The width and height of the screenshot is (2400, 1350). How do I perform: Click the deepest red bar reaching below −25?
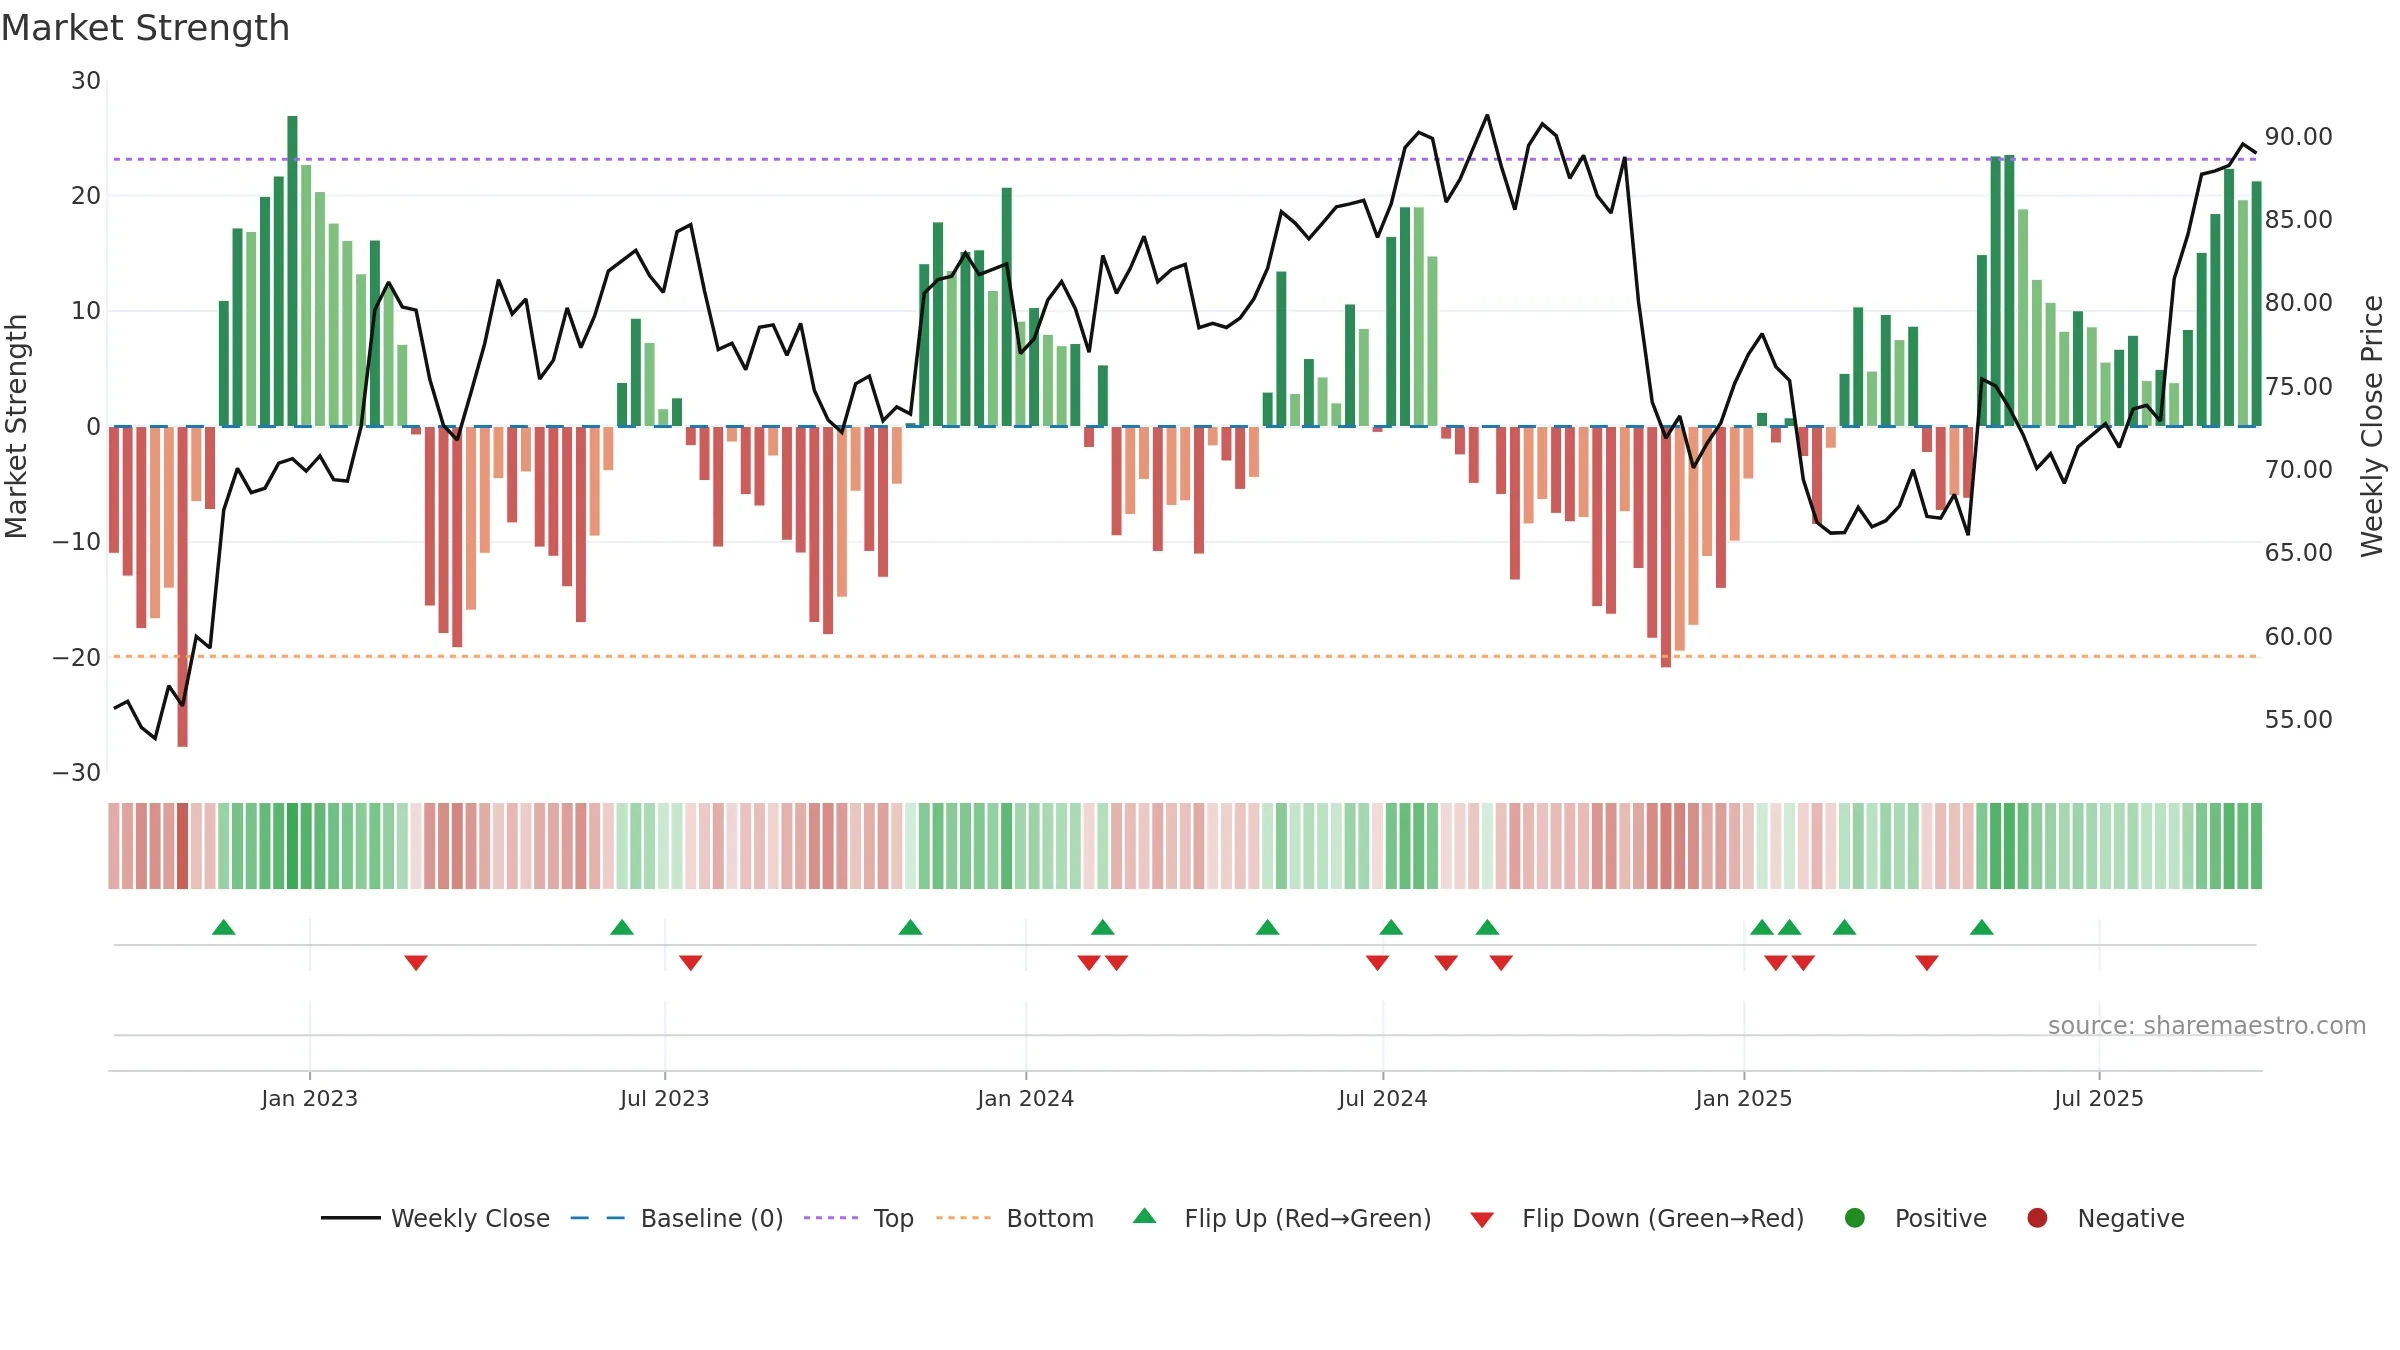182,587
